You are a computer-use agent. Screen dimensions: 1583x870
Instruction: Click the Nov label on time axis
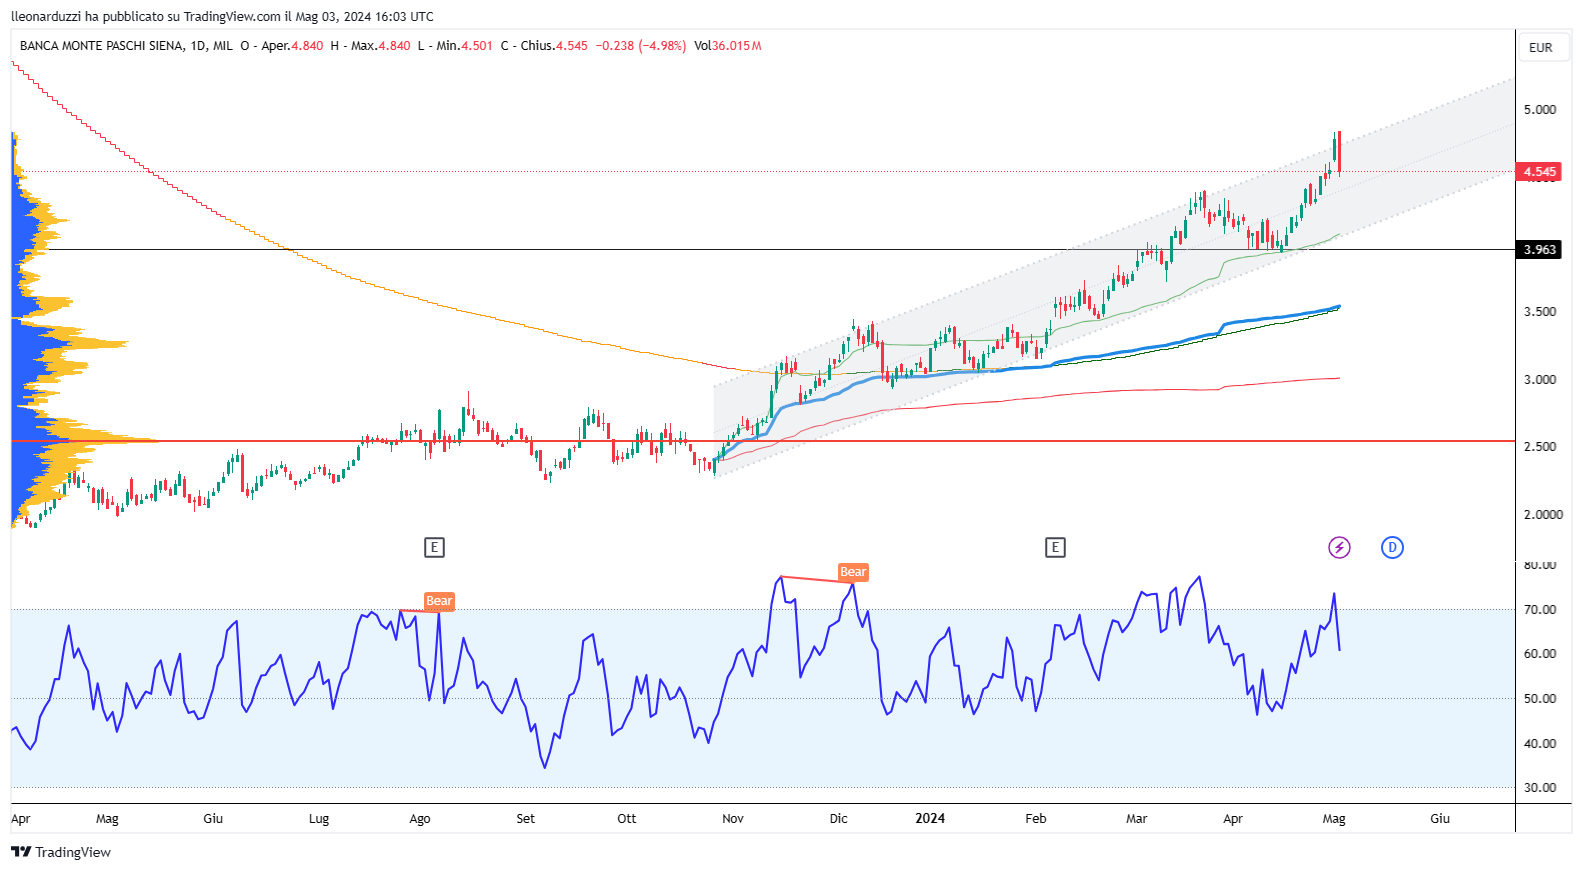733,819
